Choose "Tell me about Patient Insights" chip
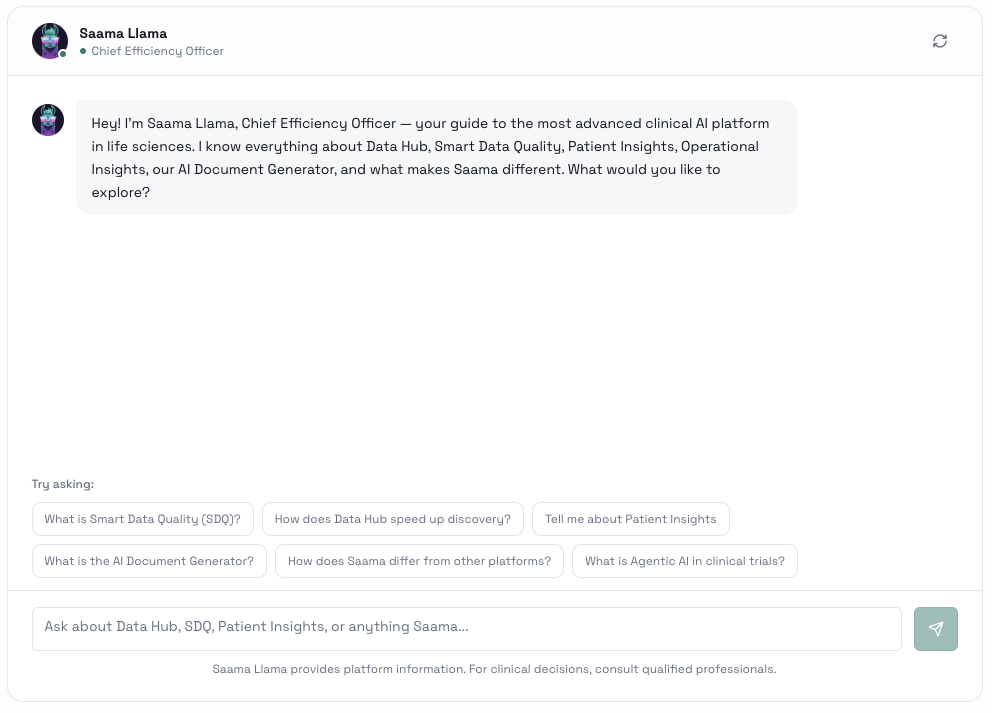Image resolution: width=992 pixels, height=713 pixels. click(x=630, y=519)
